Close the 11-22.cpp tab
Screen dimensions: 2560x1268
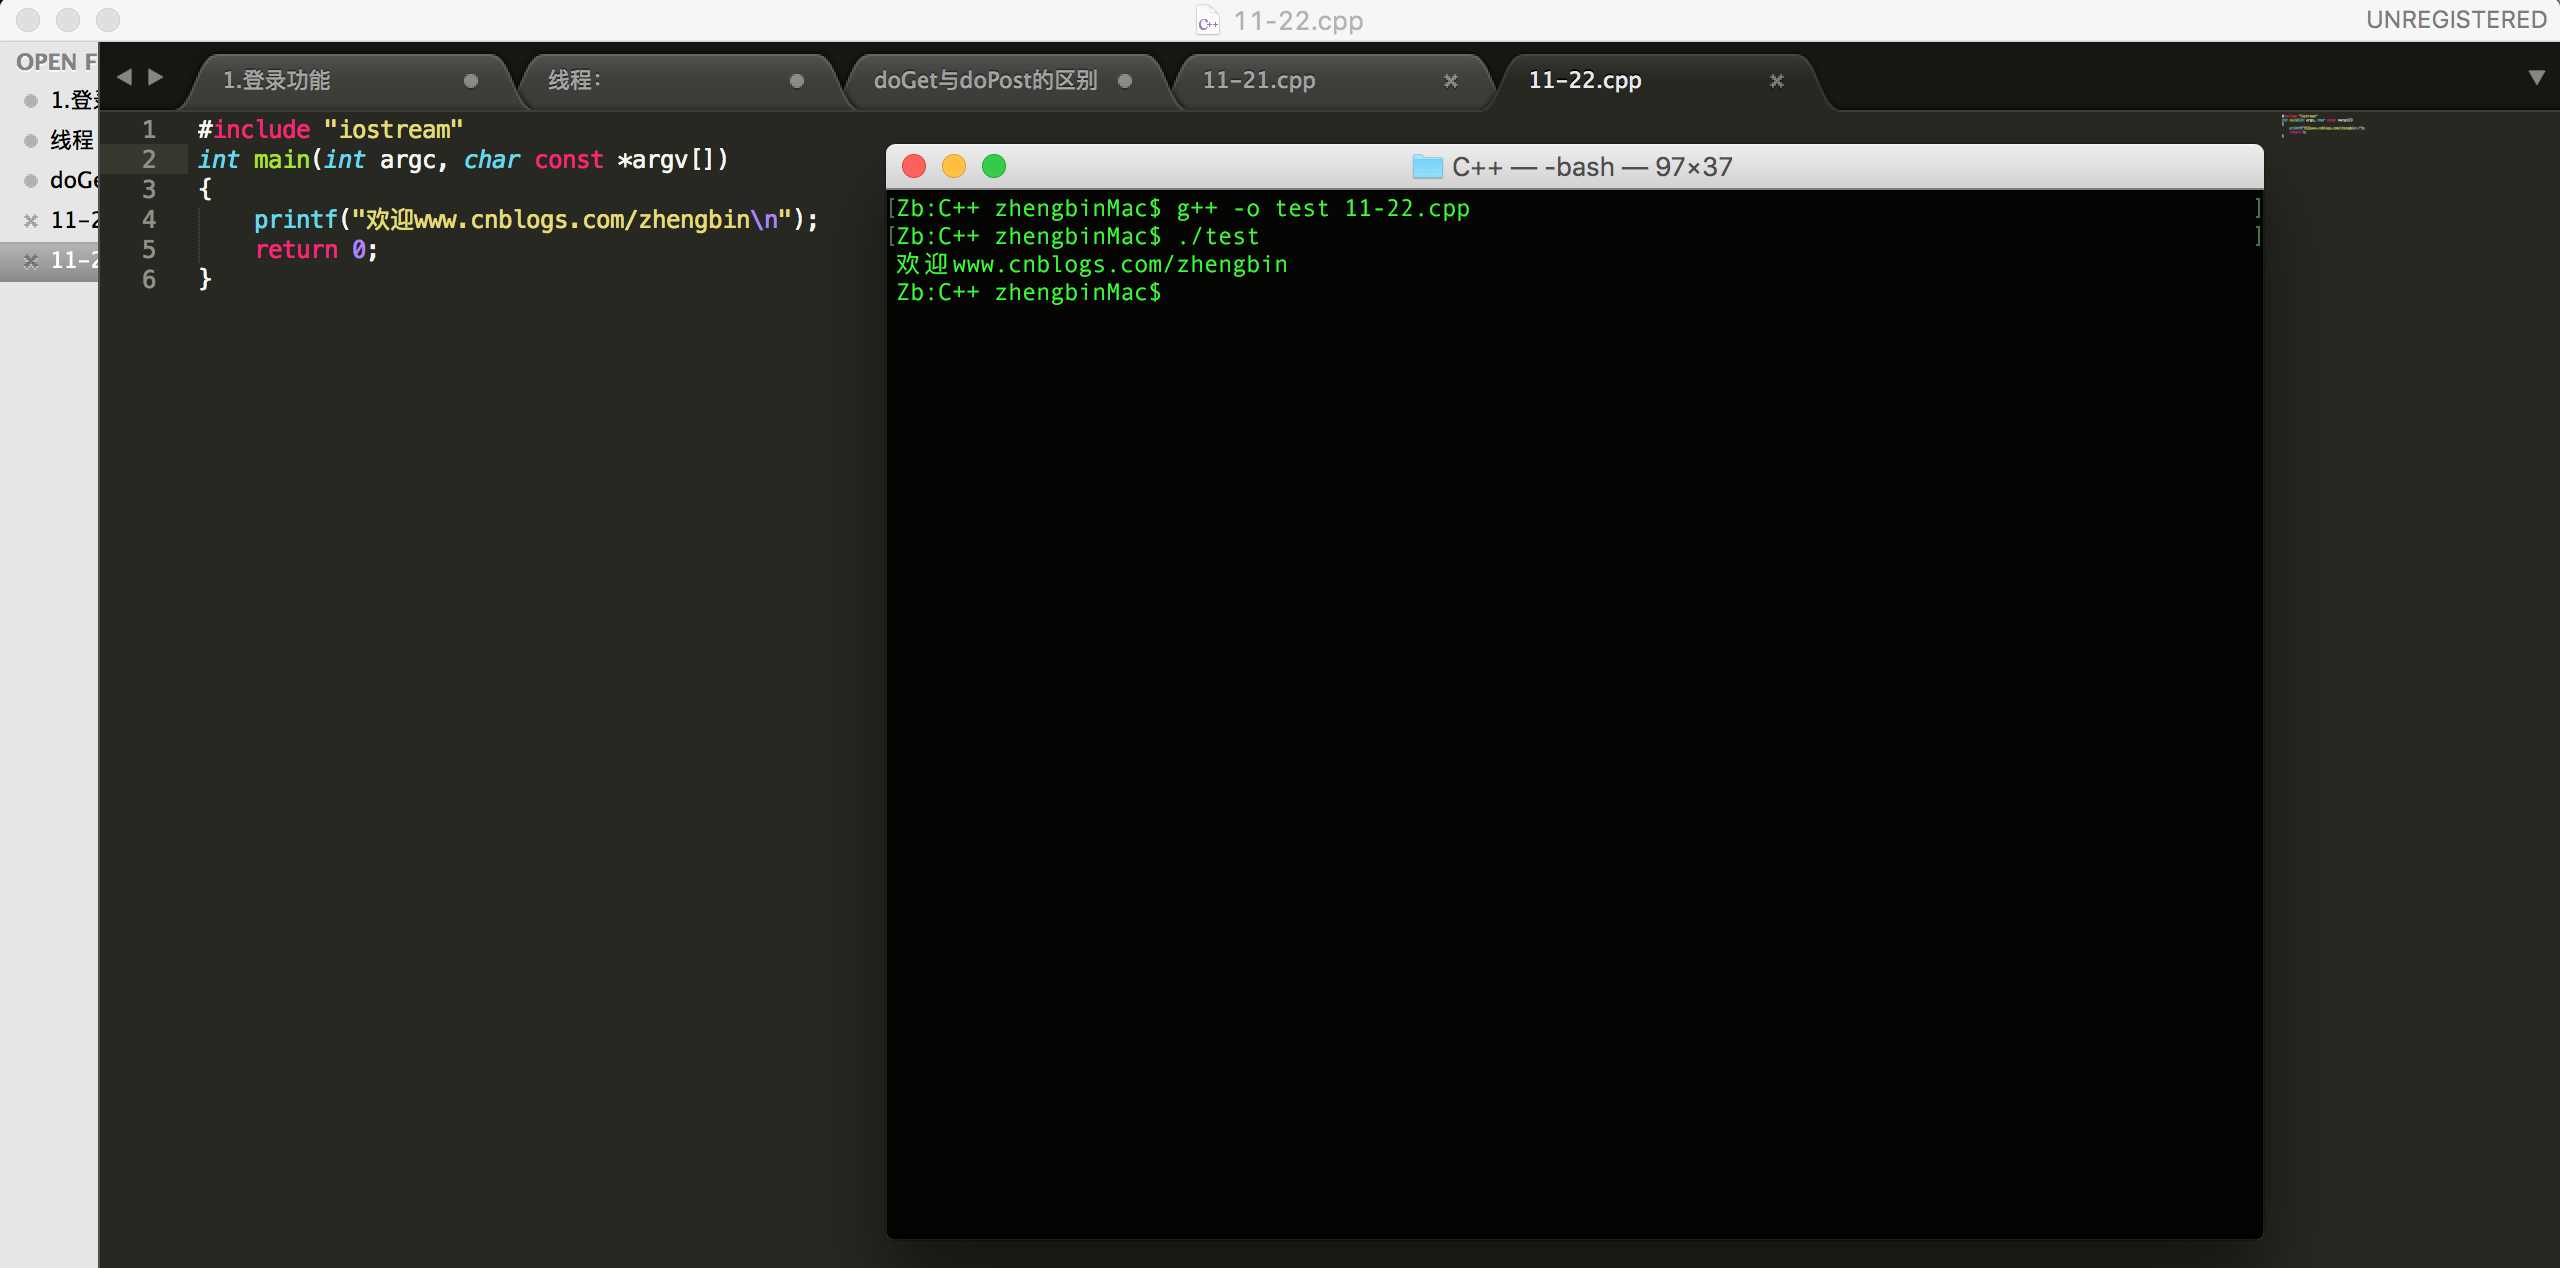1777,81
